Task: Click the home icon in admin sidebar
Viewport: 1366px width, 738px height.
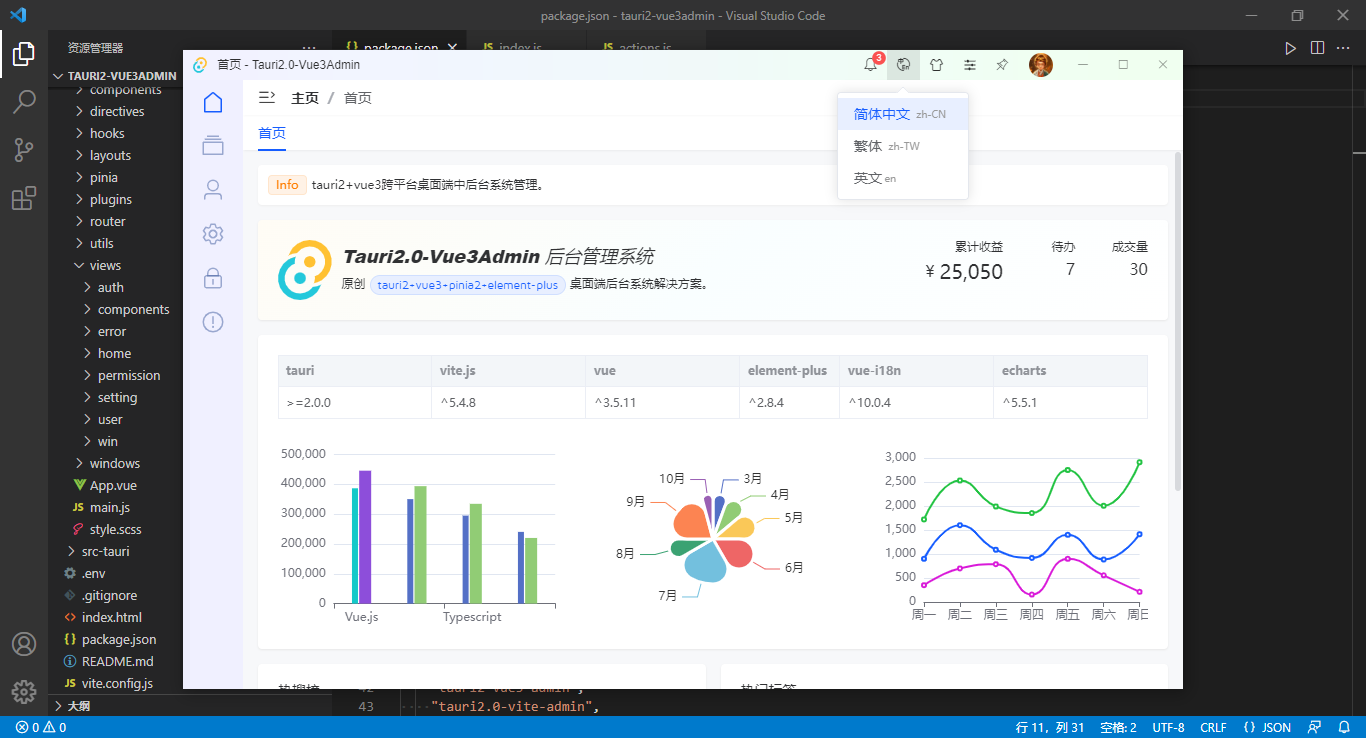Action: point(212,102)
